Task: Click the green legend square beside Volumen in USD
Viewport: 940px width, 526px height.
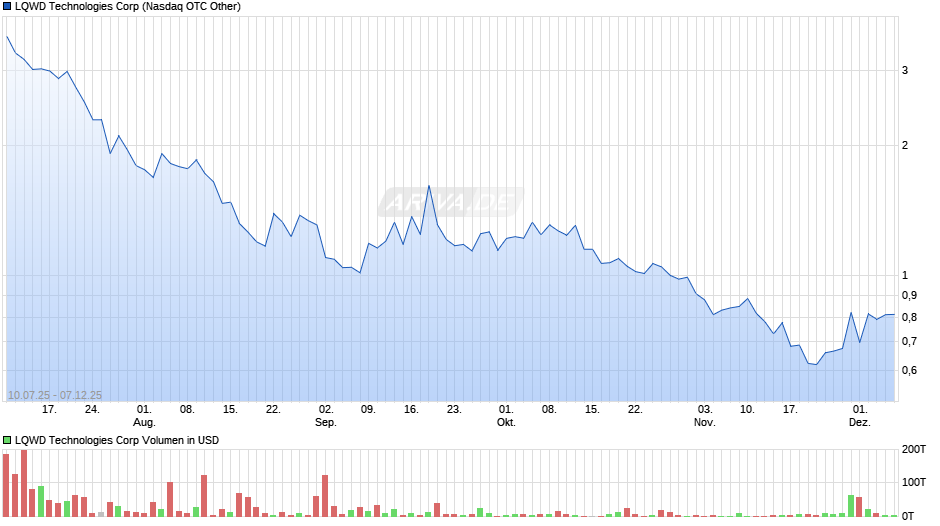Action: coord(7,440)
